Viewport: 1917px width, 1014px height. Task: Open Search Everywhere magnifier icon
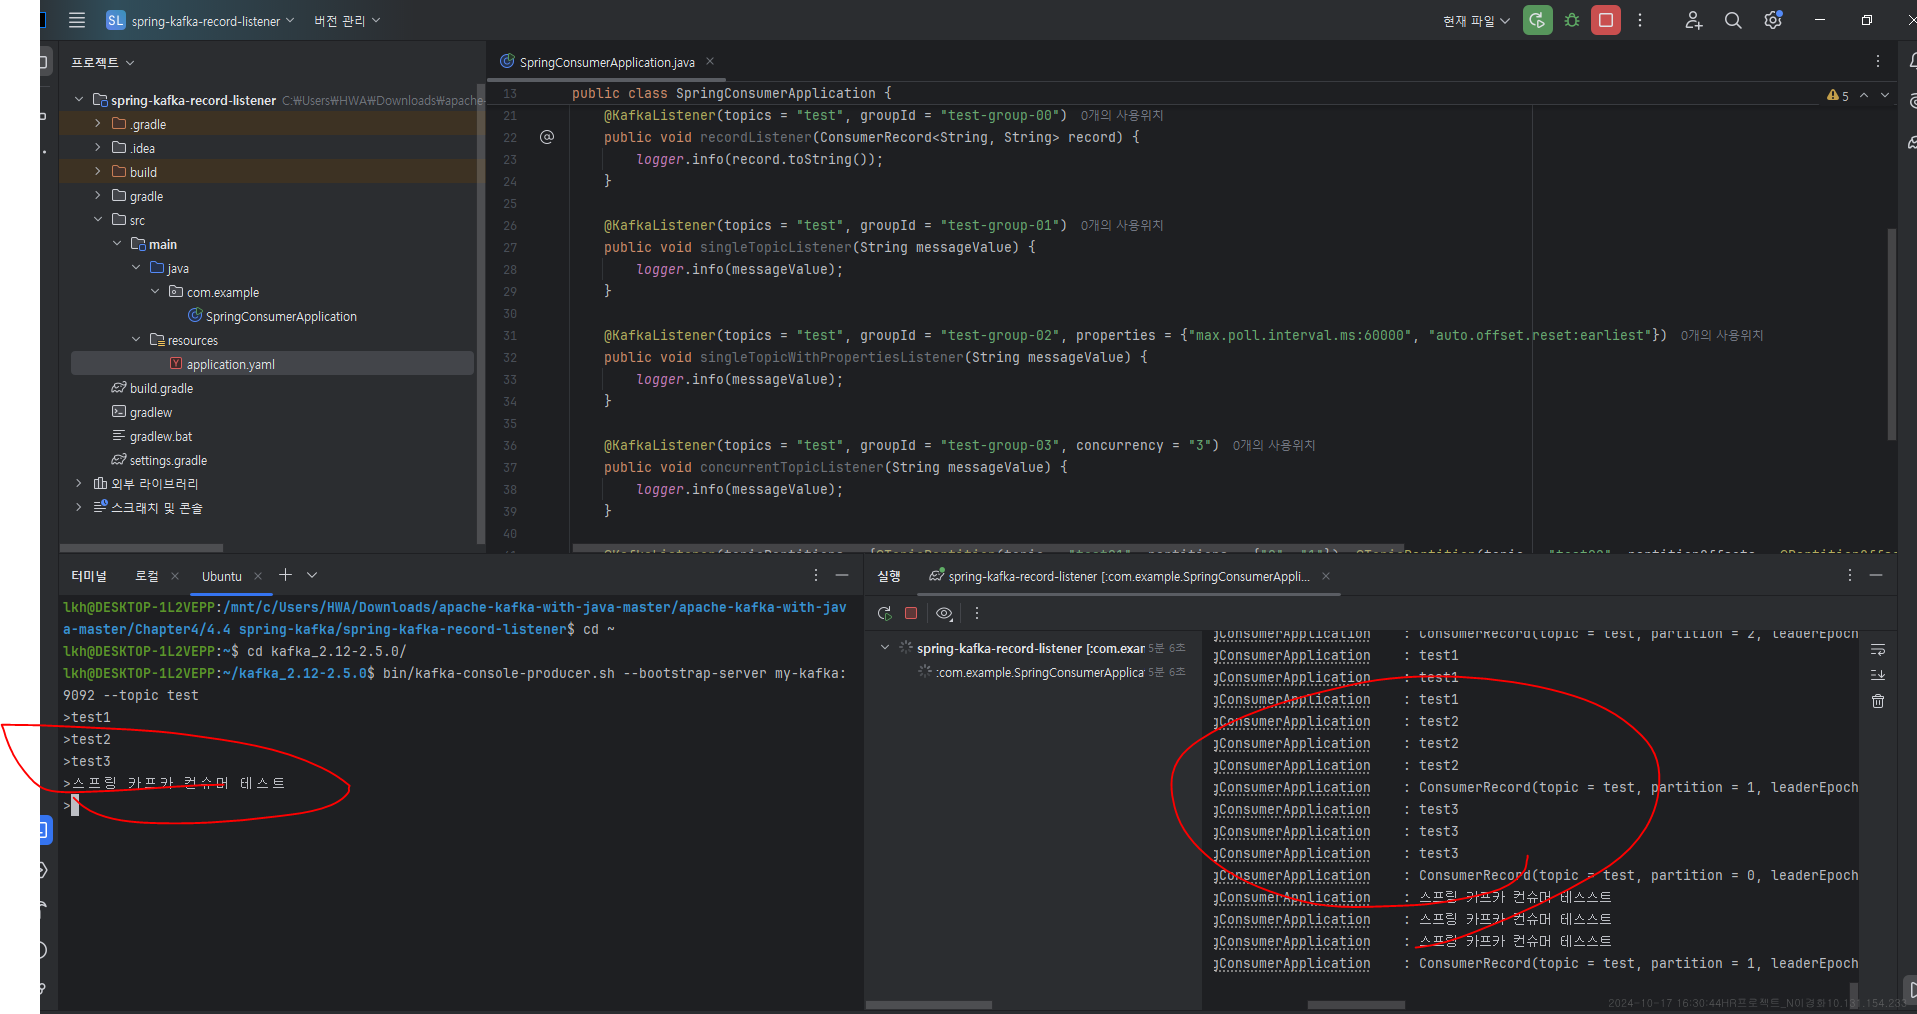(x=1733, y=20)
